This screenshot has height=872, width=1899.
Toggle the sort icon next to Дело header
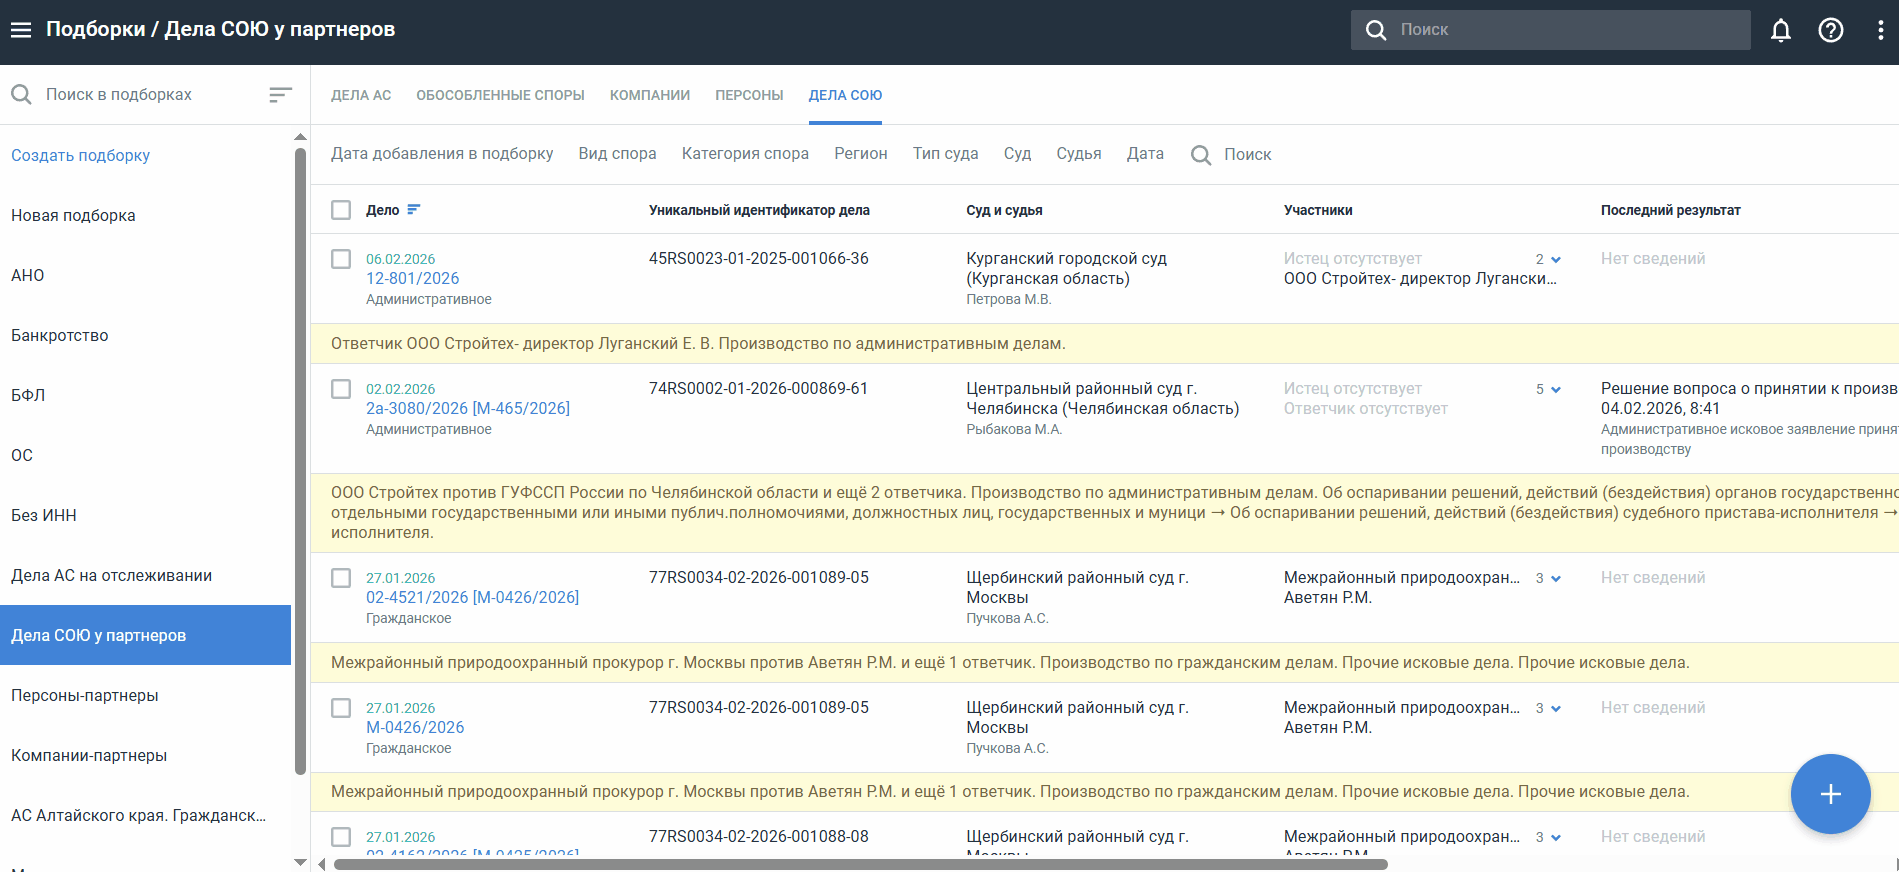pyautogui.click(x=414, y=210)
